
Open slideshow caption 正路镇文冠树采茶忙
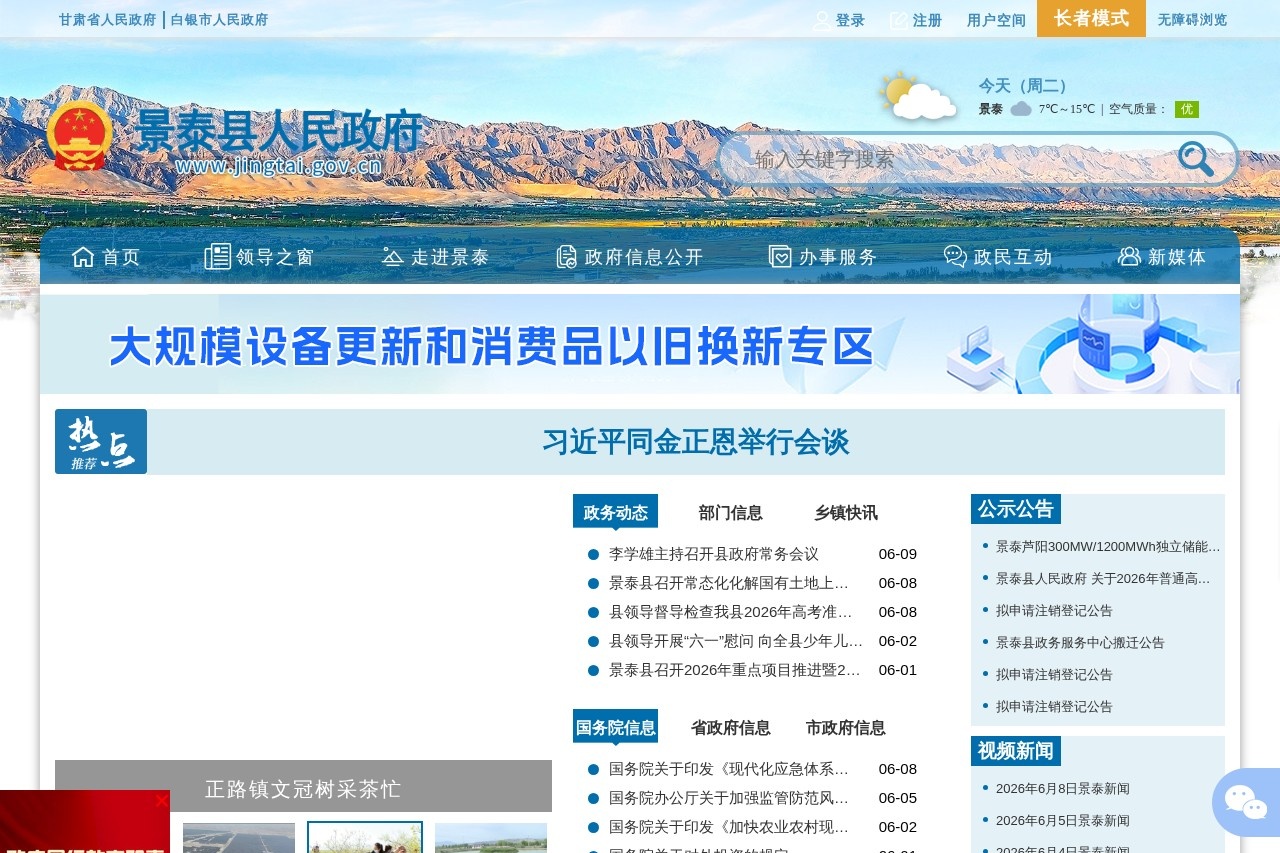click(x=303, y=788)
